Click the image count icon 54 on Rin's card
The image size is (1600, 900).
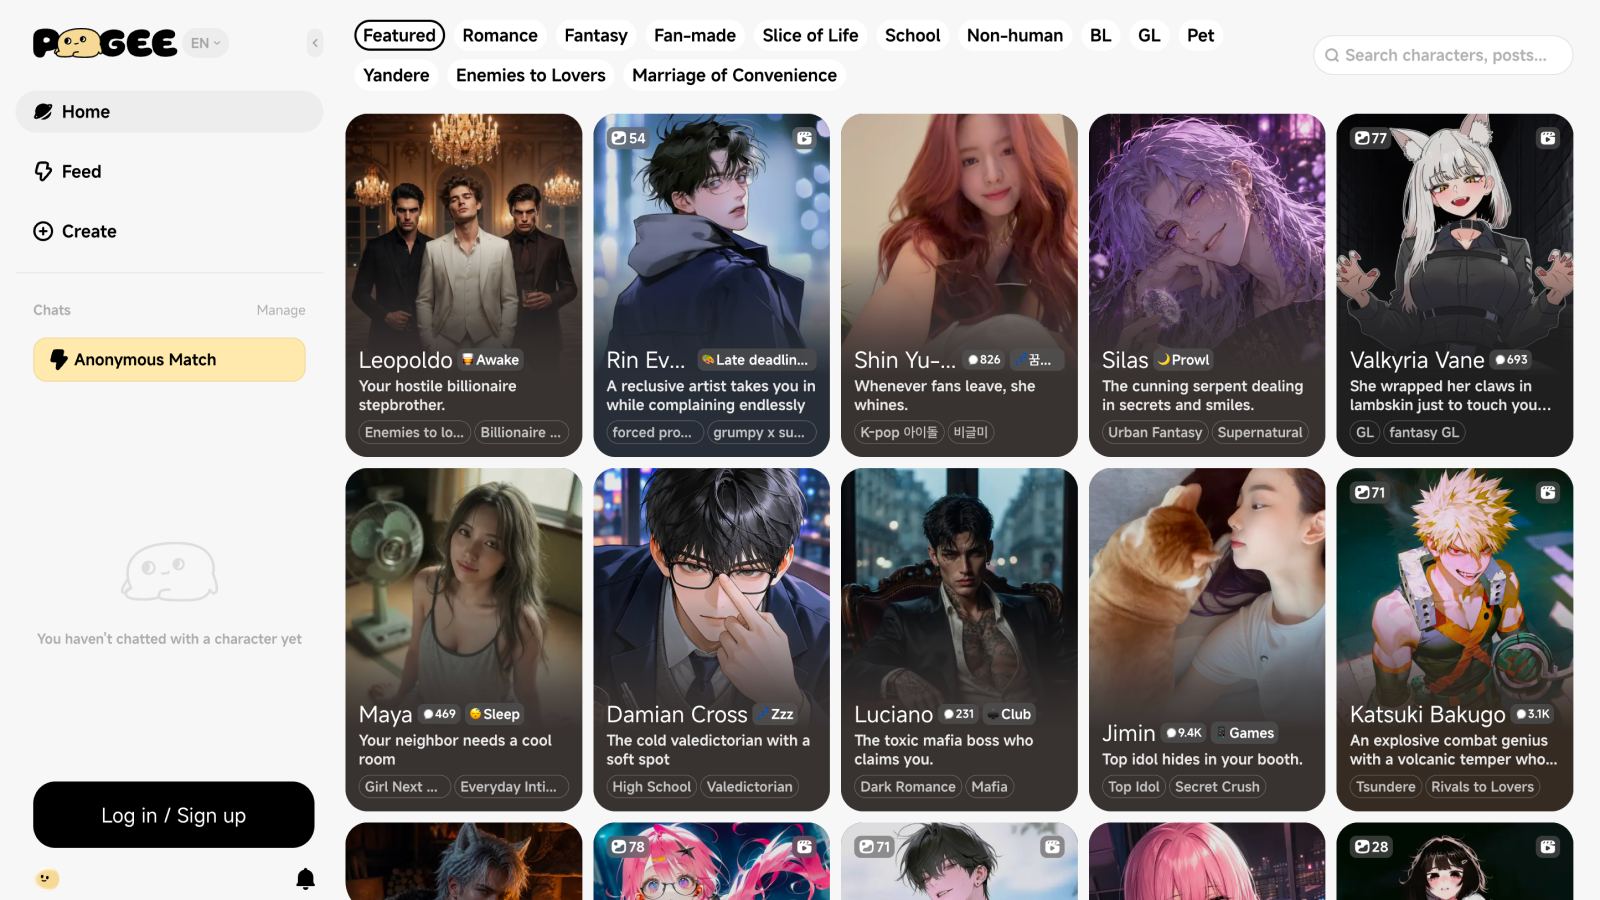(629, 138)
